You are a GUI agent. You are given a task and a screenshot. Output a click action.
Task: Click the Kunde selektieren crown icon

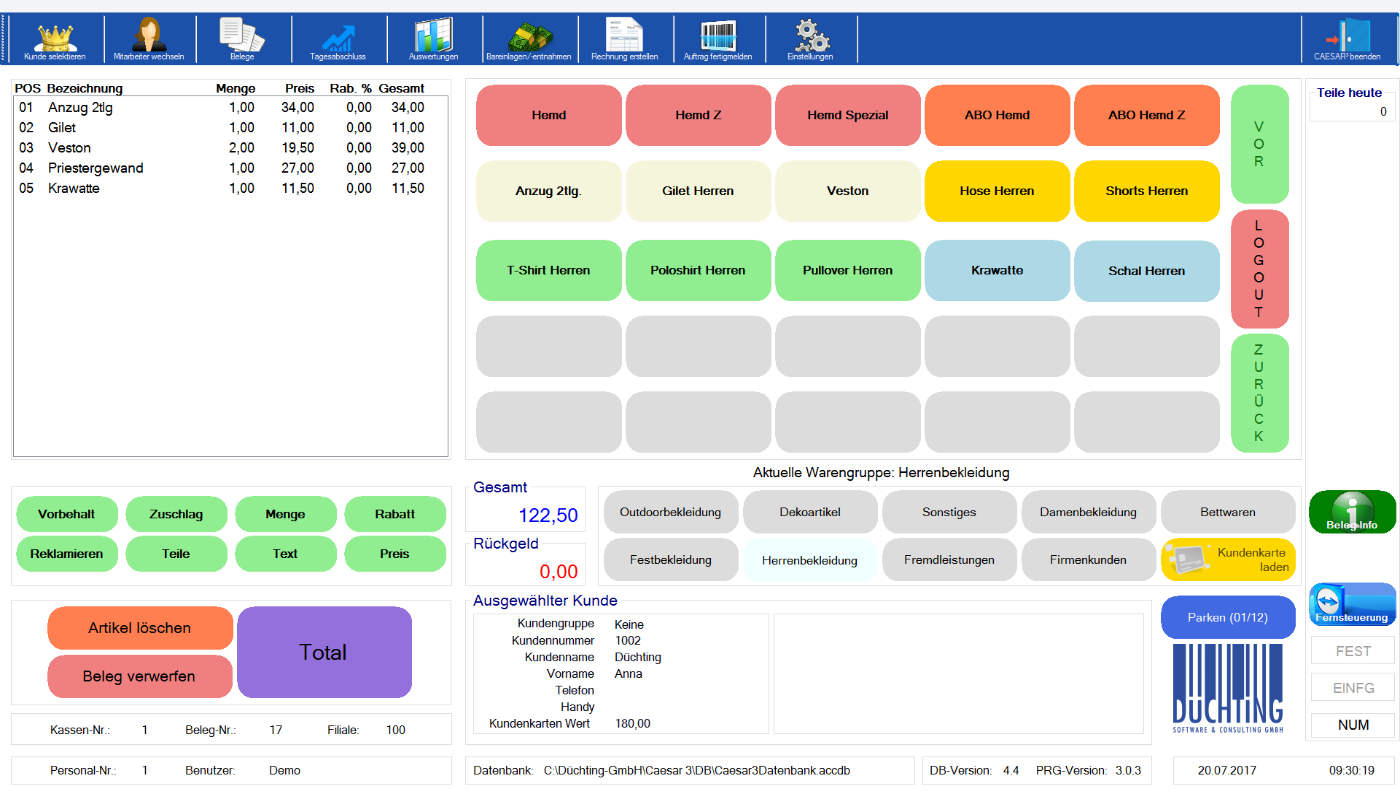click(55, 39)
